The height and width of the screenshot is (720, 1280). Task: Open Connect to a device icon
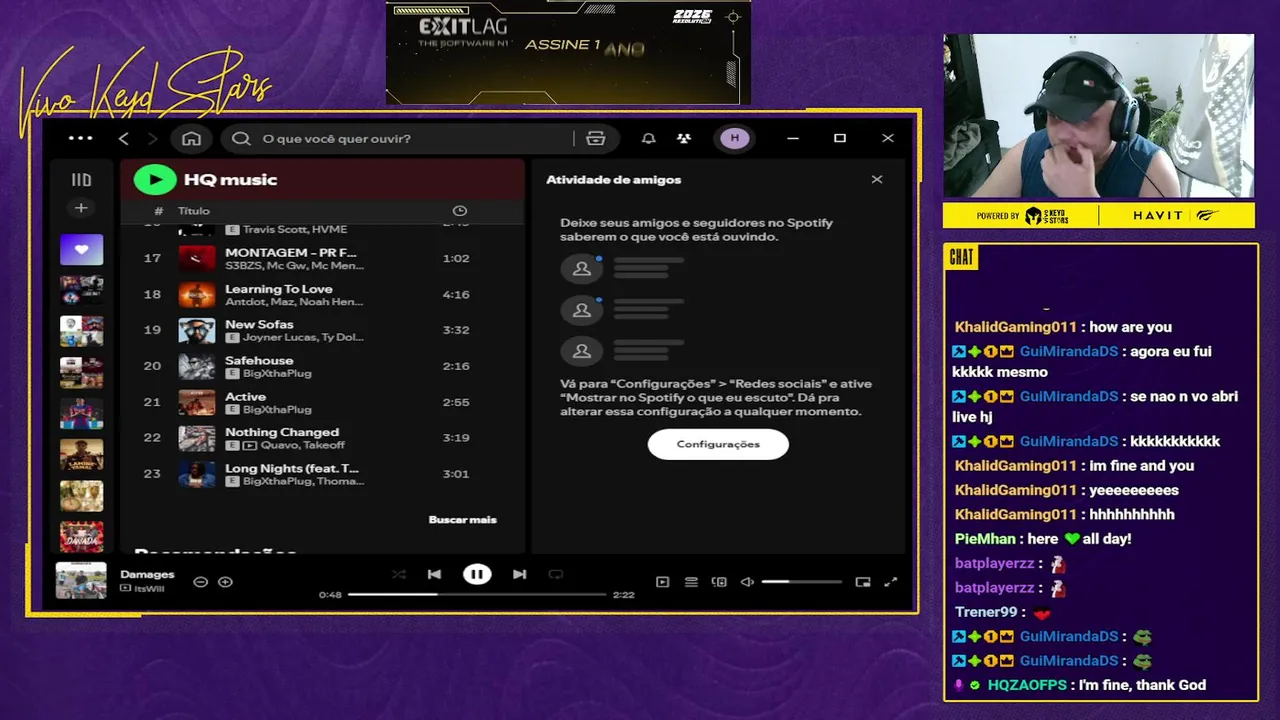pyautogui.click(x=719, y=582)
